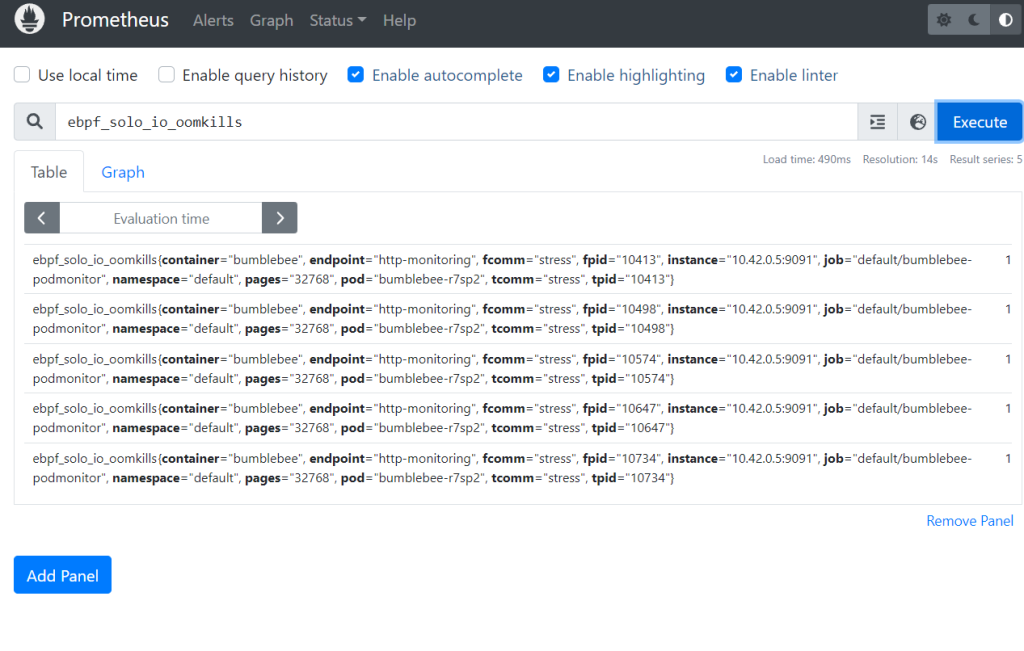Open the Alerts page

coord(213,20)
